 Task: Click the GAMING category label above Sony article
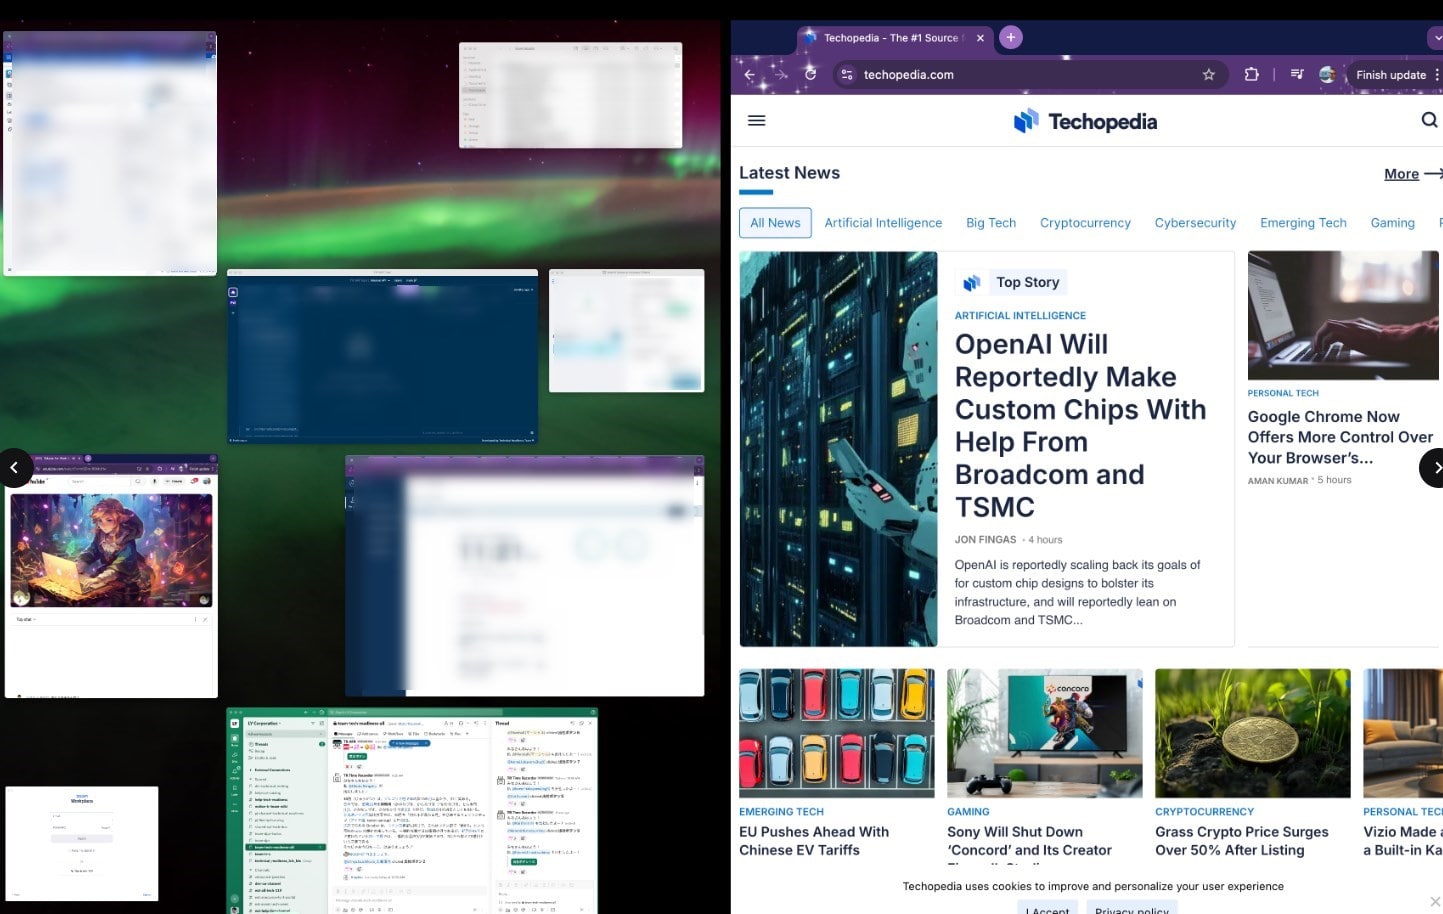[x=968, y=812]
